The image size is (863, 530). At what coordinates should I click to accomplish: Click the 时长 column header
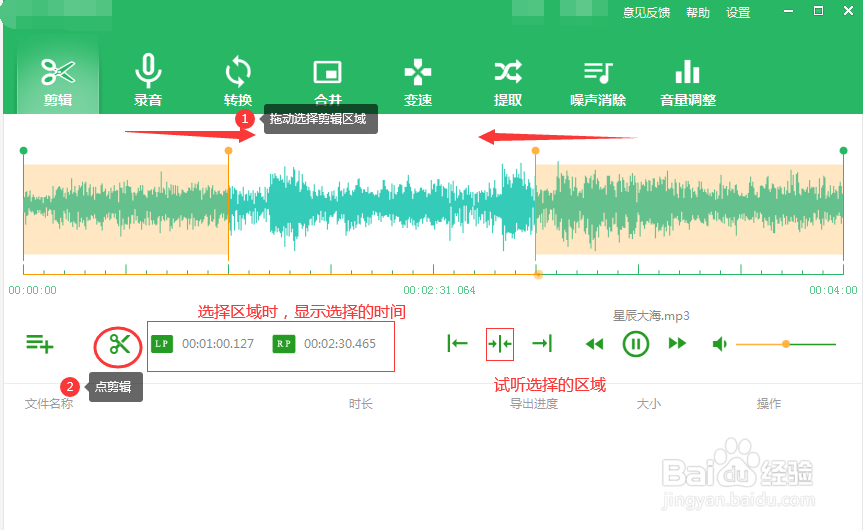pyautogui.click(x=361, y=404)
